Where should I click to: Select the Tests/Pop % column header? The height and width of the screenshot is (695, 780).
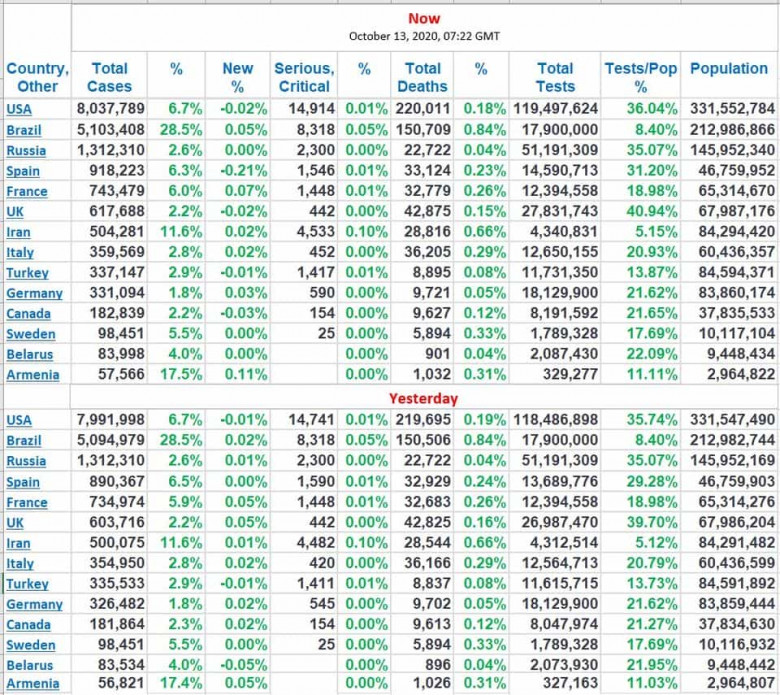(640, 77)
